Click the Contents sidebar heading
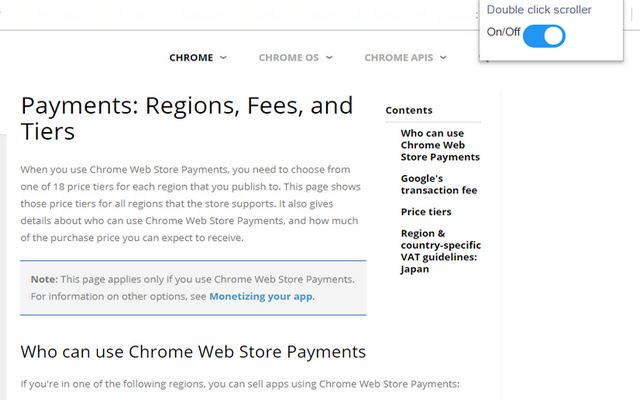Image resolution: width=640 pixels, height=400 pixels. click(409, 110)
